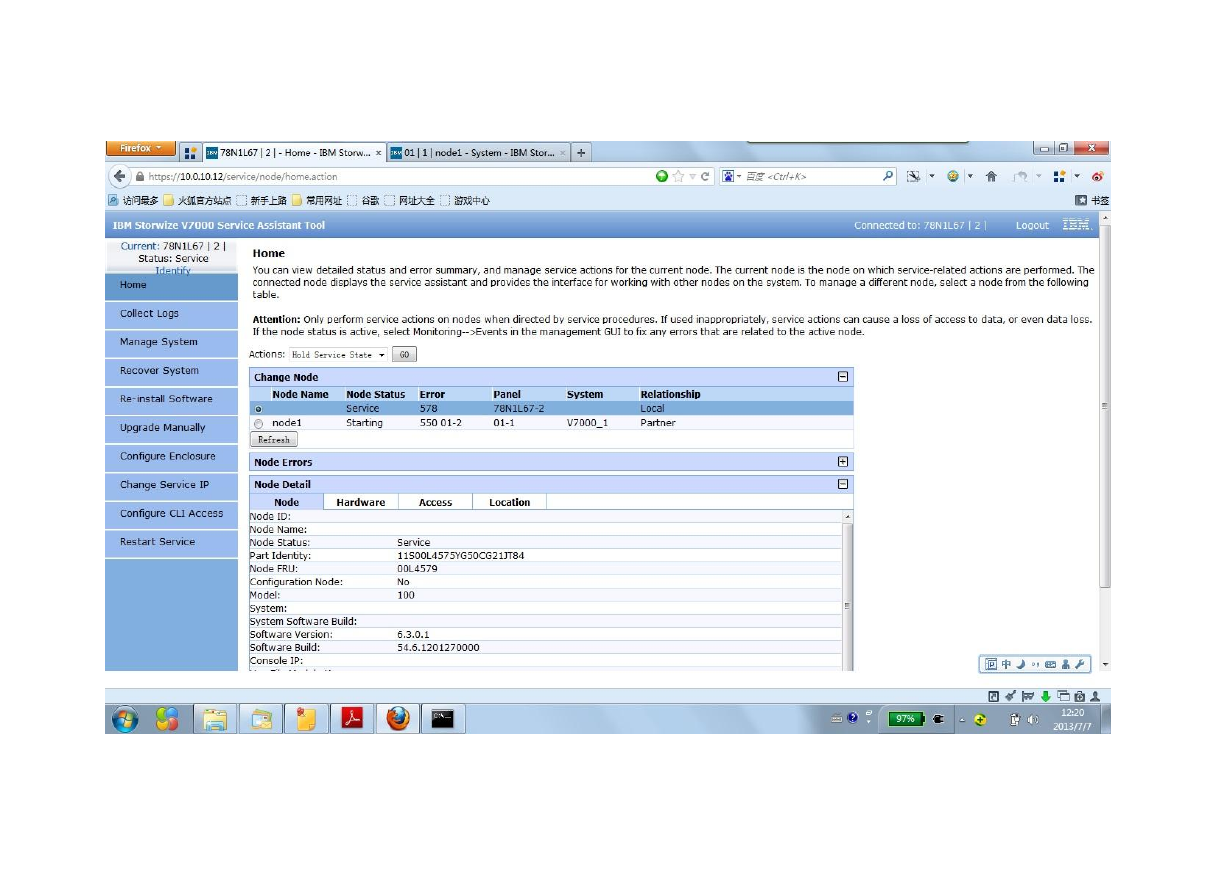Click the GO button next to Actions
Image resolution: width=1228 pixels, height=869 pixels.
404,355
